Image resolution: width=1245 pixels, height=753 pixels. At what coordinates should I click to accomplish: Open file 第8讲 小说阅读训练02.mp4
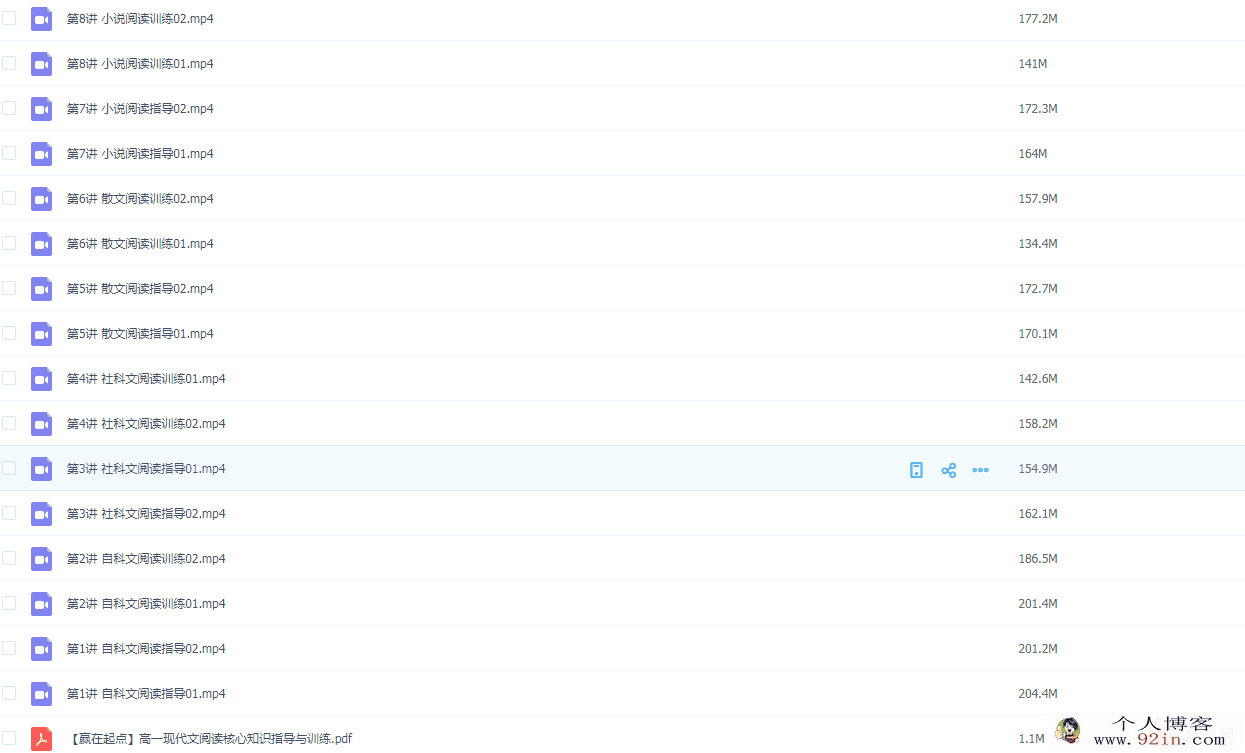pos(140,19)
